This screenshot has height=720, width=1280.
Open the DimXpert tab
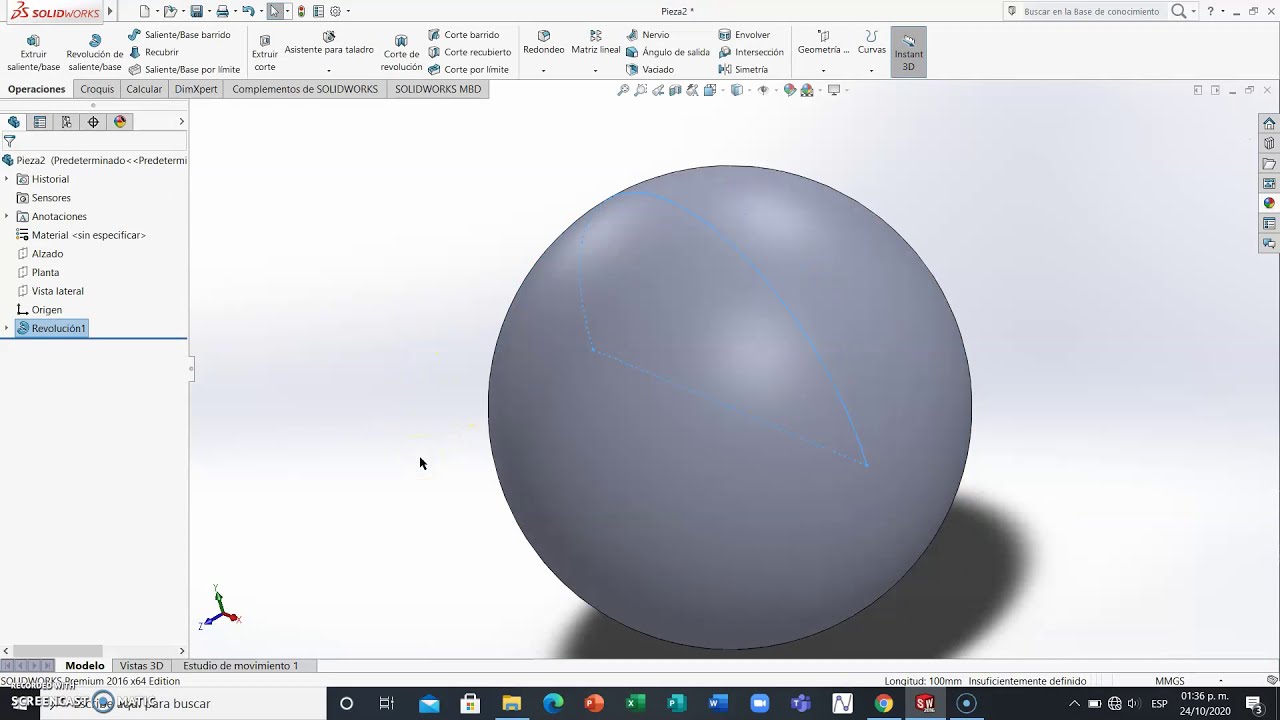[x=196, y=89]
